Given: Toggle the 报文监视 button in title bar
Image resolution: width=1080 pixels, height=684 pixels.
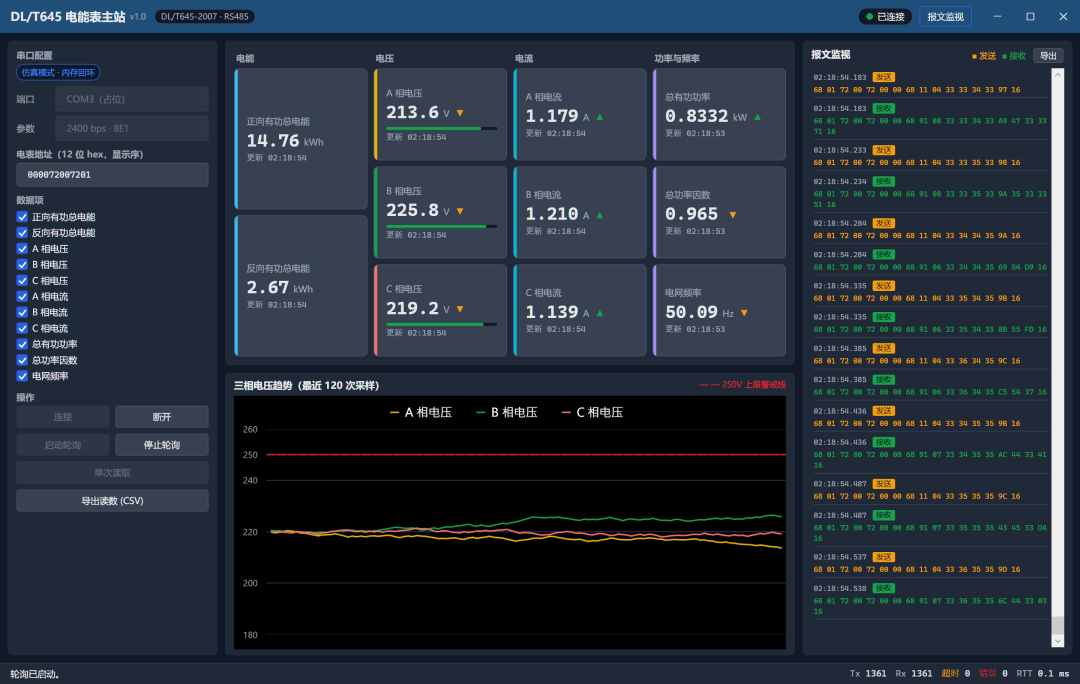Looking at the screenshot, I should point(945,17).
